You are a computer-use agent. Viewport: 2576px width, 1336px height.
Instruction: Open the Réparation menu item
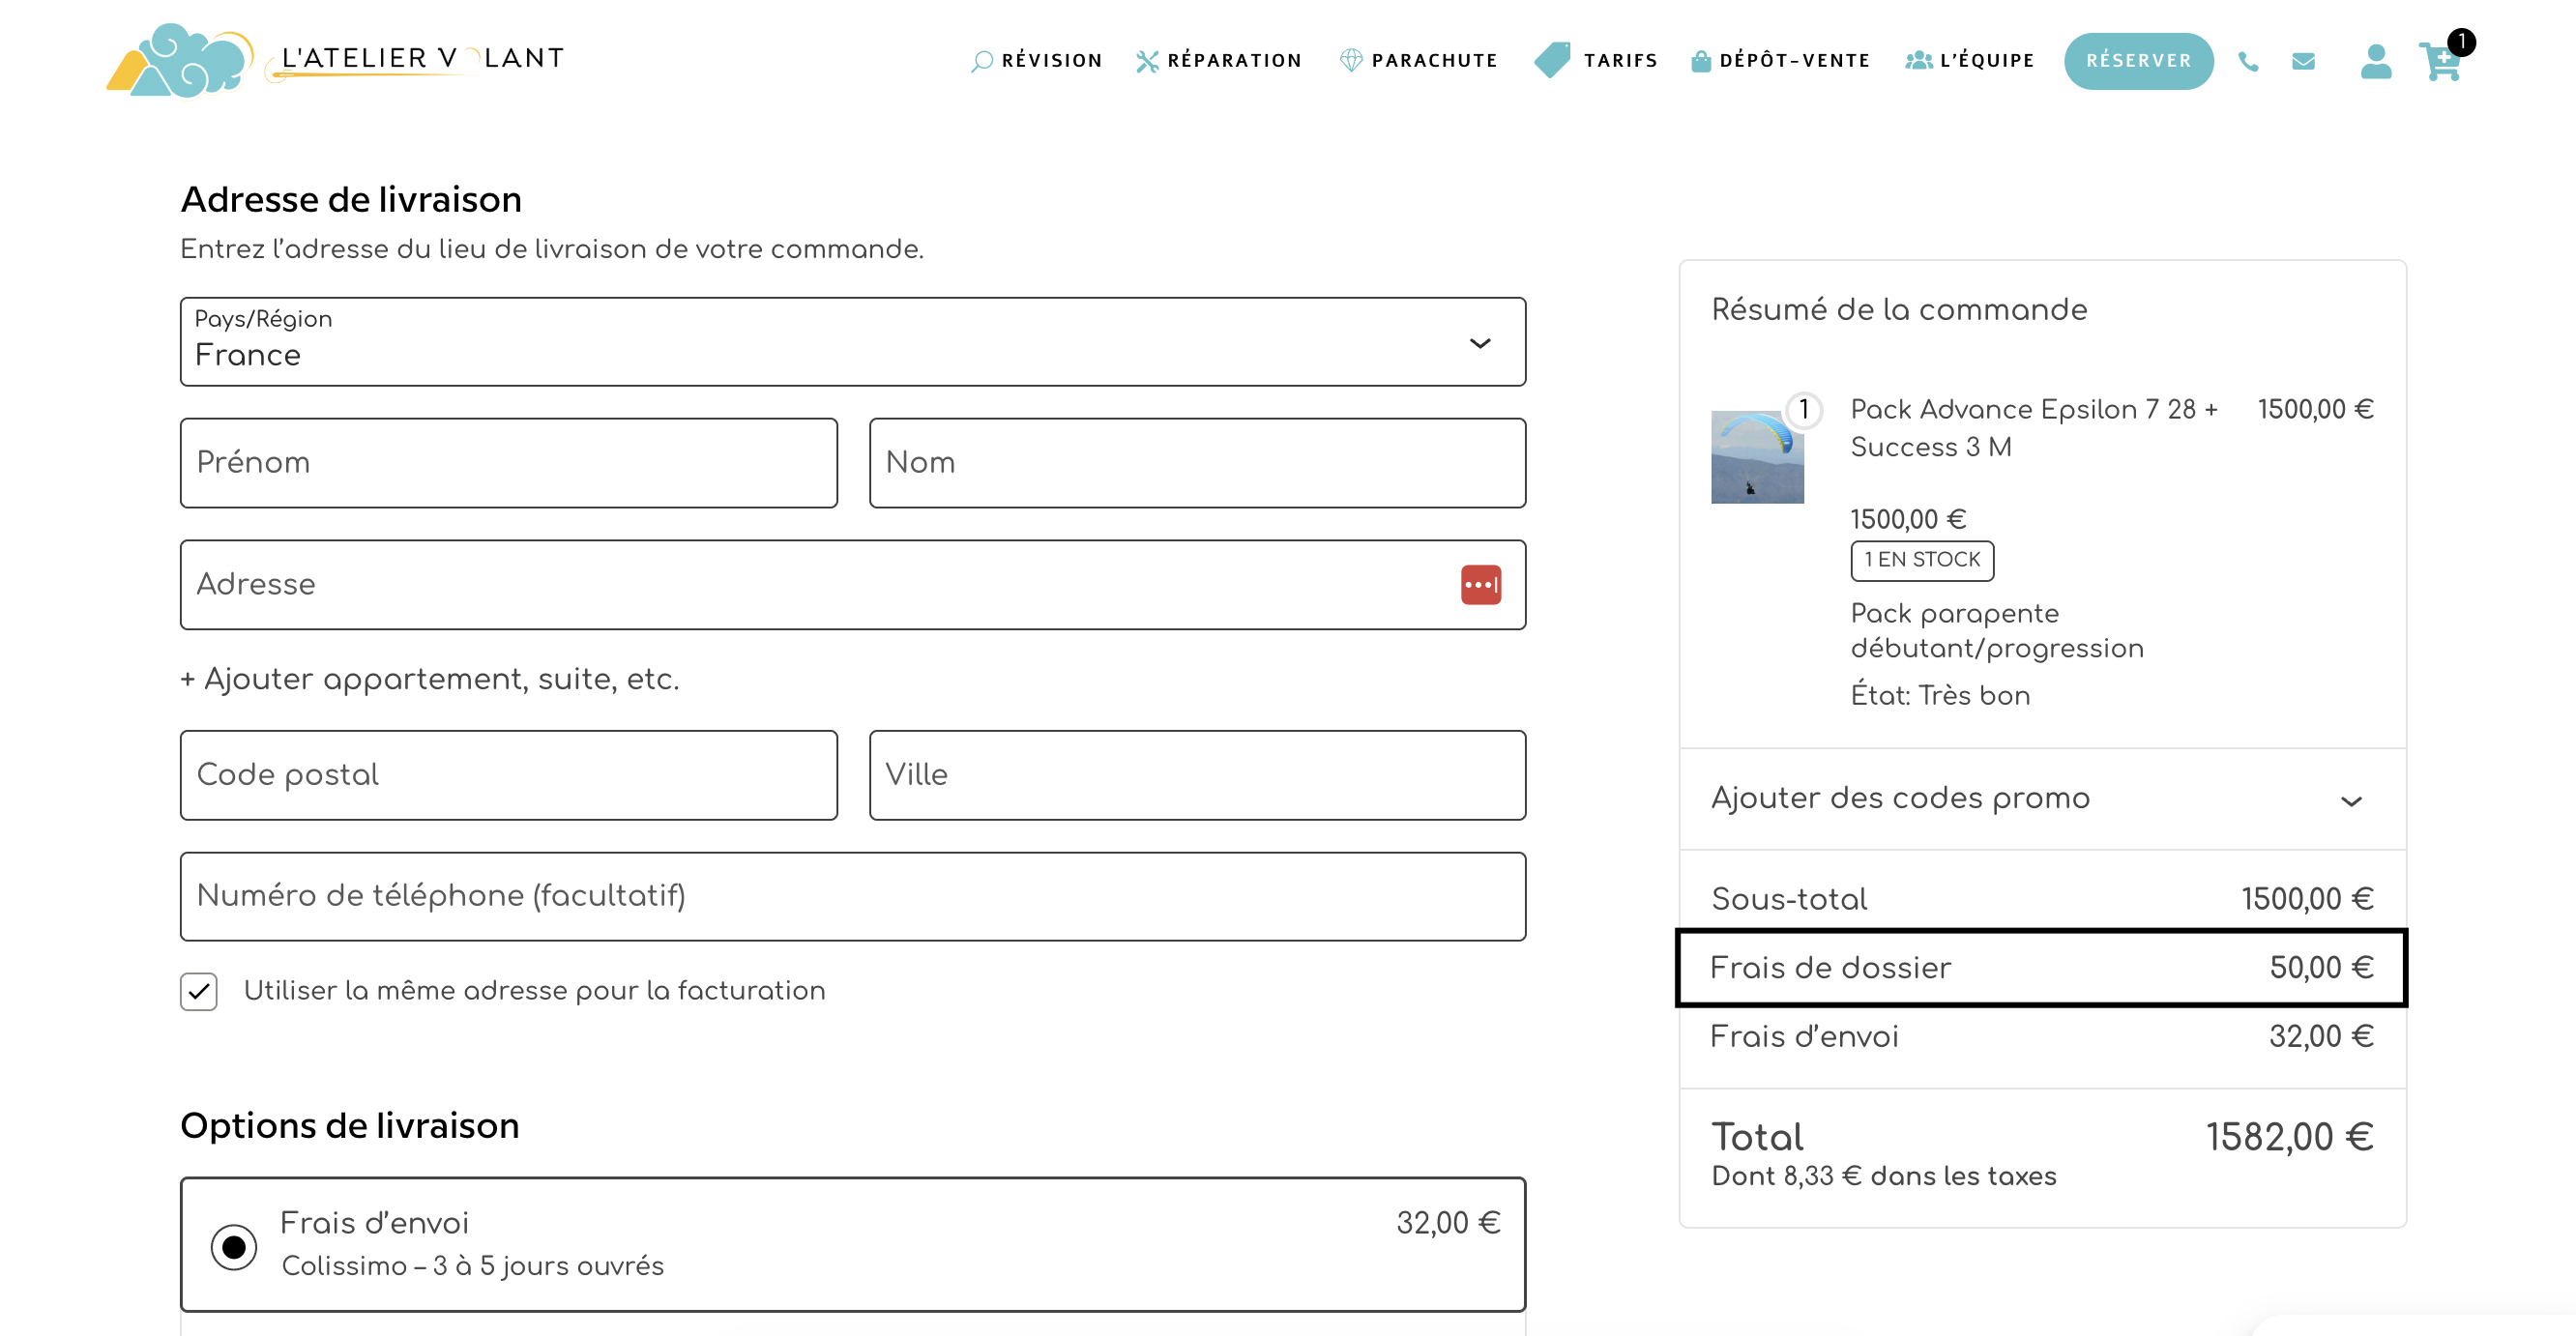coord(1233,61)
